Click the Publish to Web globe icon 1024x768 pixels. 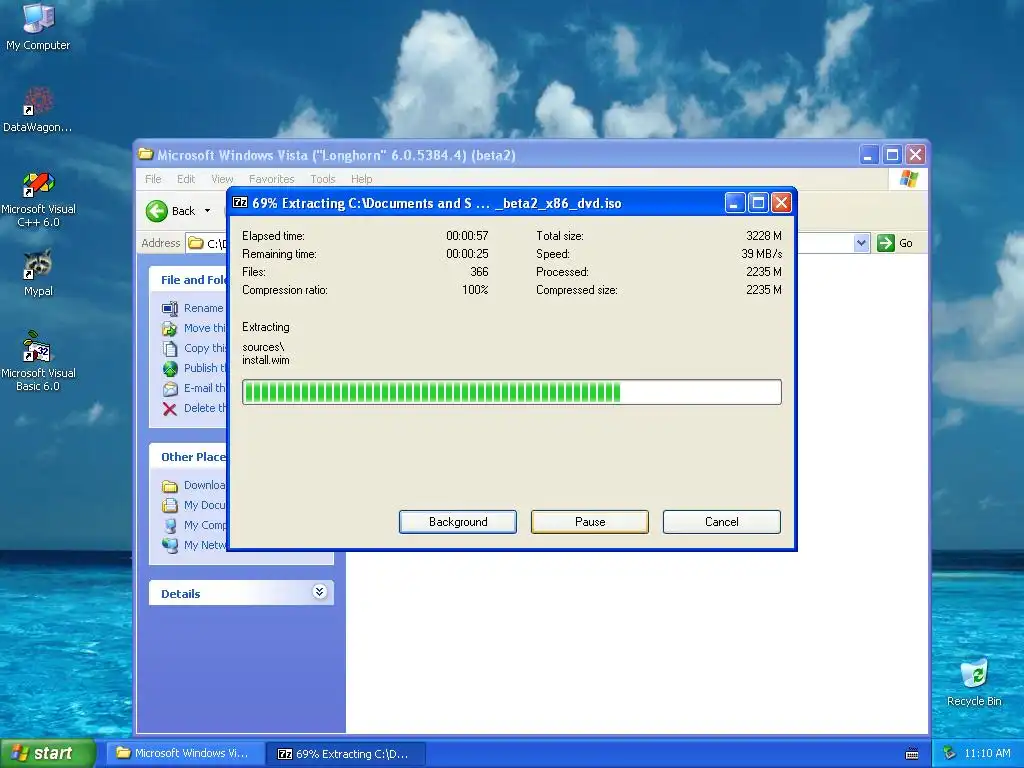[x=170, y=369]
